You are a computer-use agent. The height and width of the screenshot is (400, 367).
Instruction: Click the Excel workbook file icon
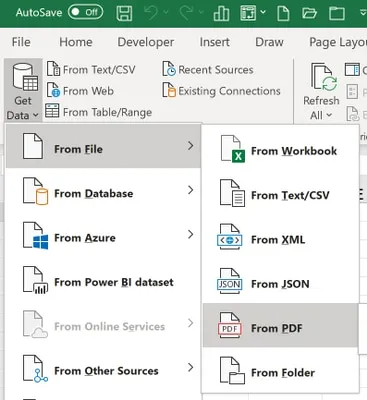click(x=232, y=149)
